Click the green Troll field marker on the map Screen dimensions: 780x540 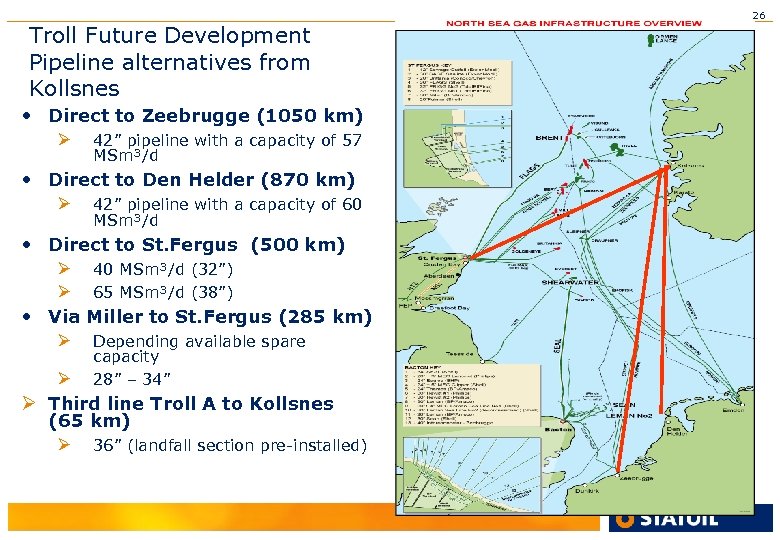click(x=617, y=149)
